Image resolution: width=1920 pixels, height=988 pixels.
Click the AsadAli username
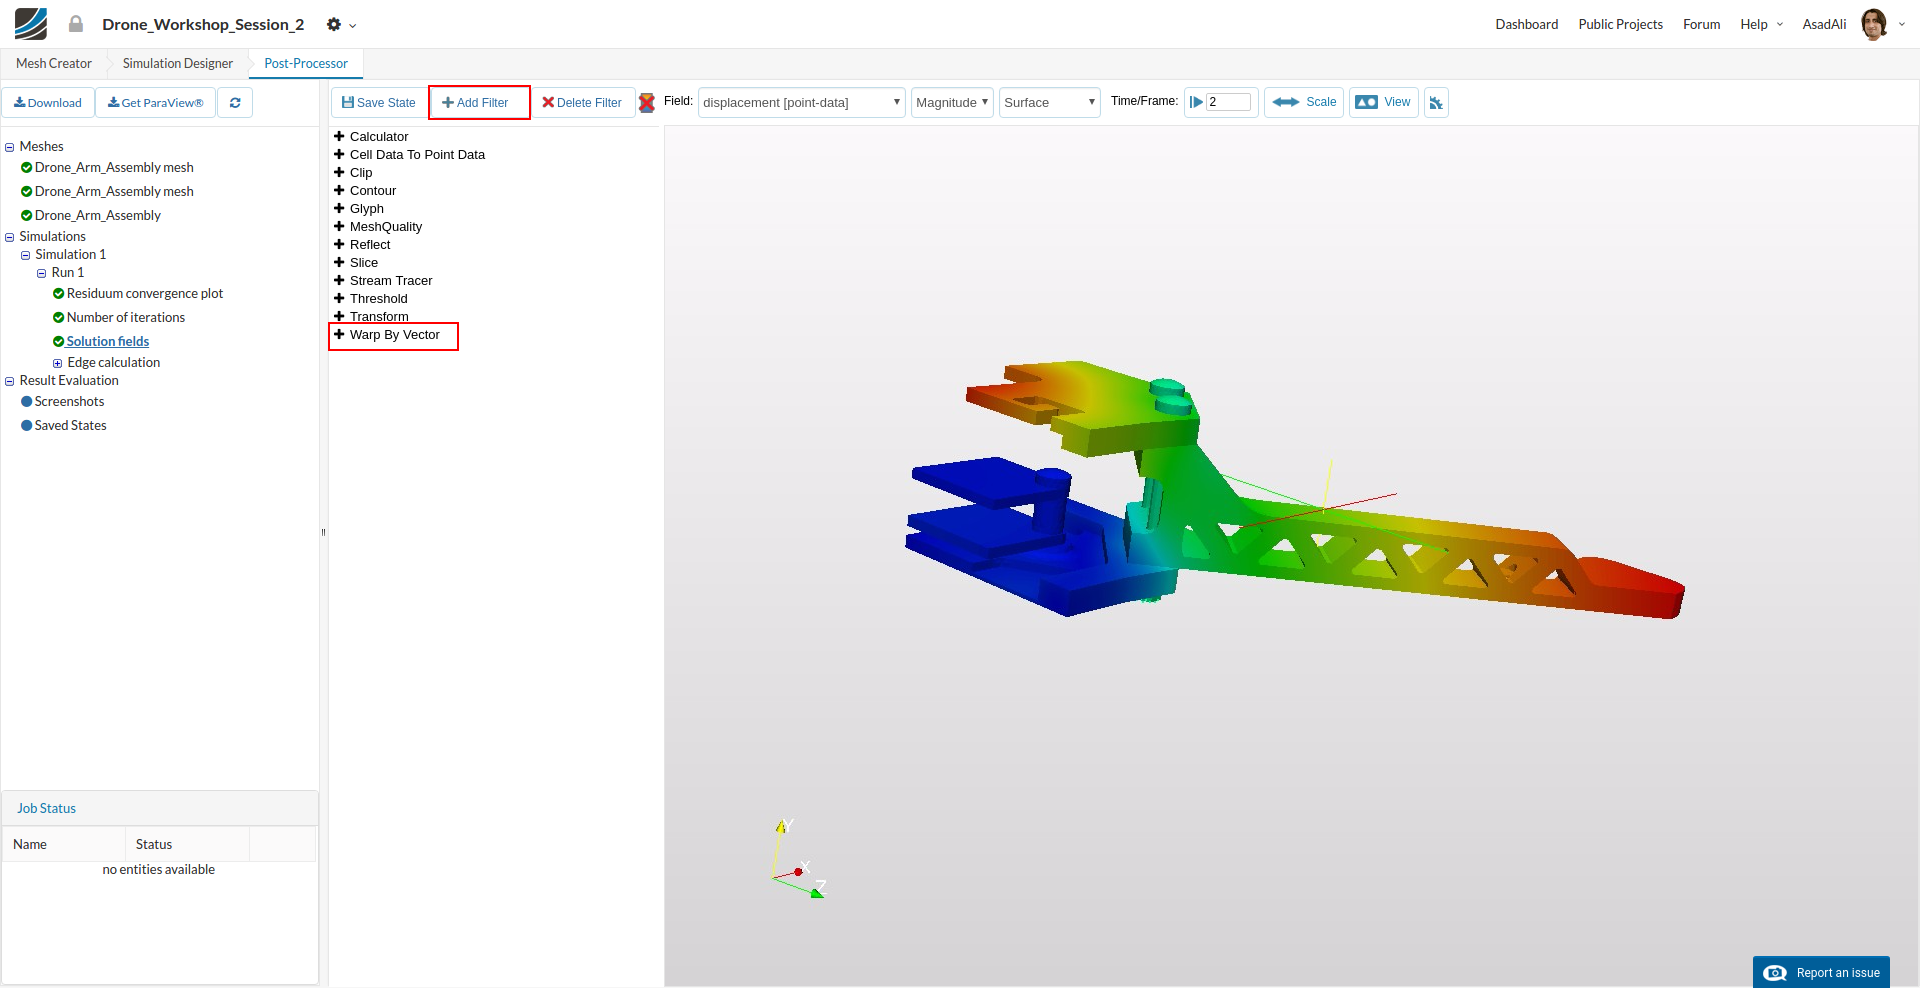click(x=1824, y=24)
